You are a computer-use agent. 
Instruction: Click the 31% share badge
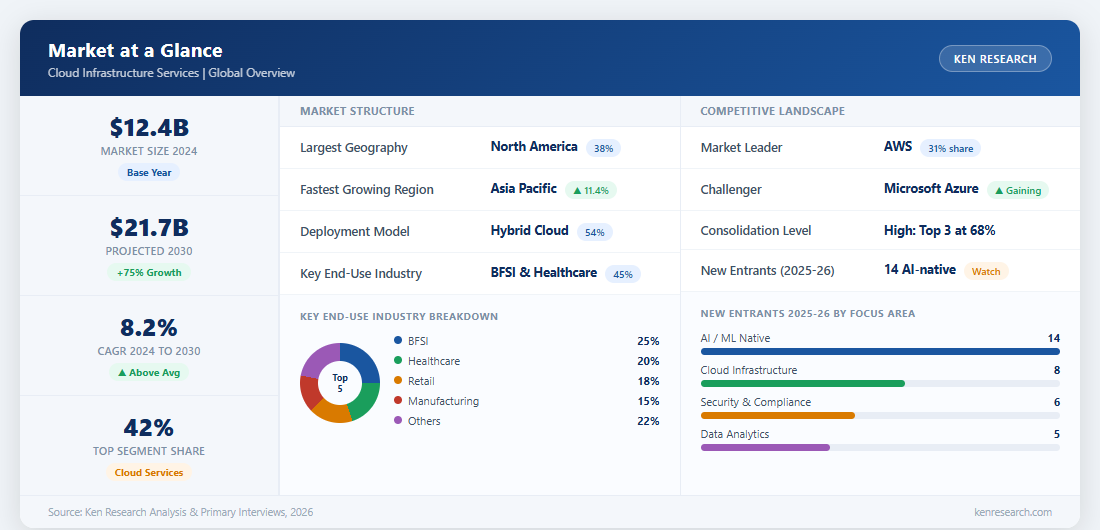[x=950, y=148]
